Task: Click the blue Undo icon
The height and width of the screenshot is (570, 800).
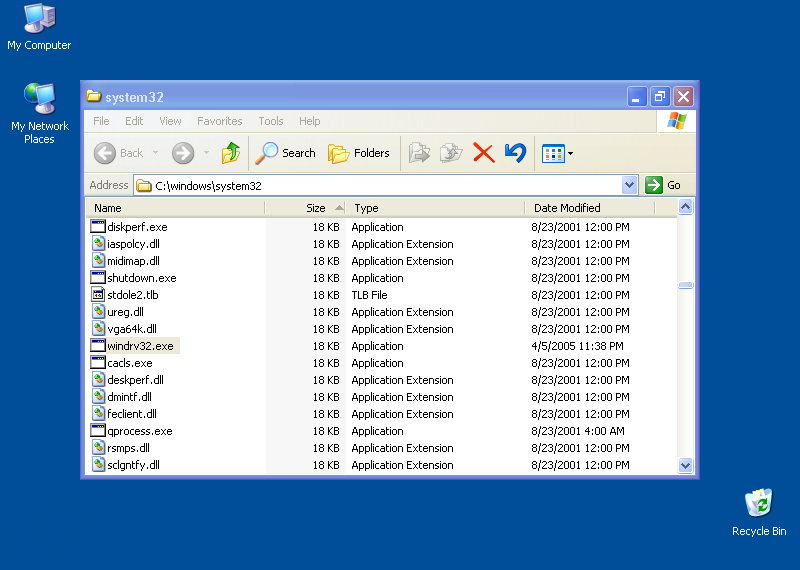Action: pyautogui.click(x=515, y=153)
